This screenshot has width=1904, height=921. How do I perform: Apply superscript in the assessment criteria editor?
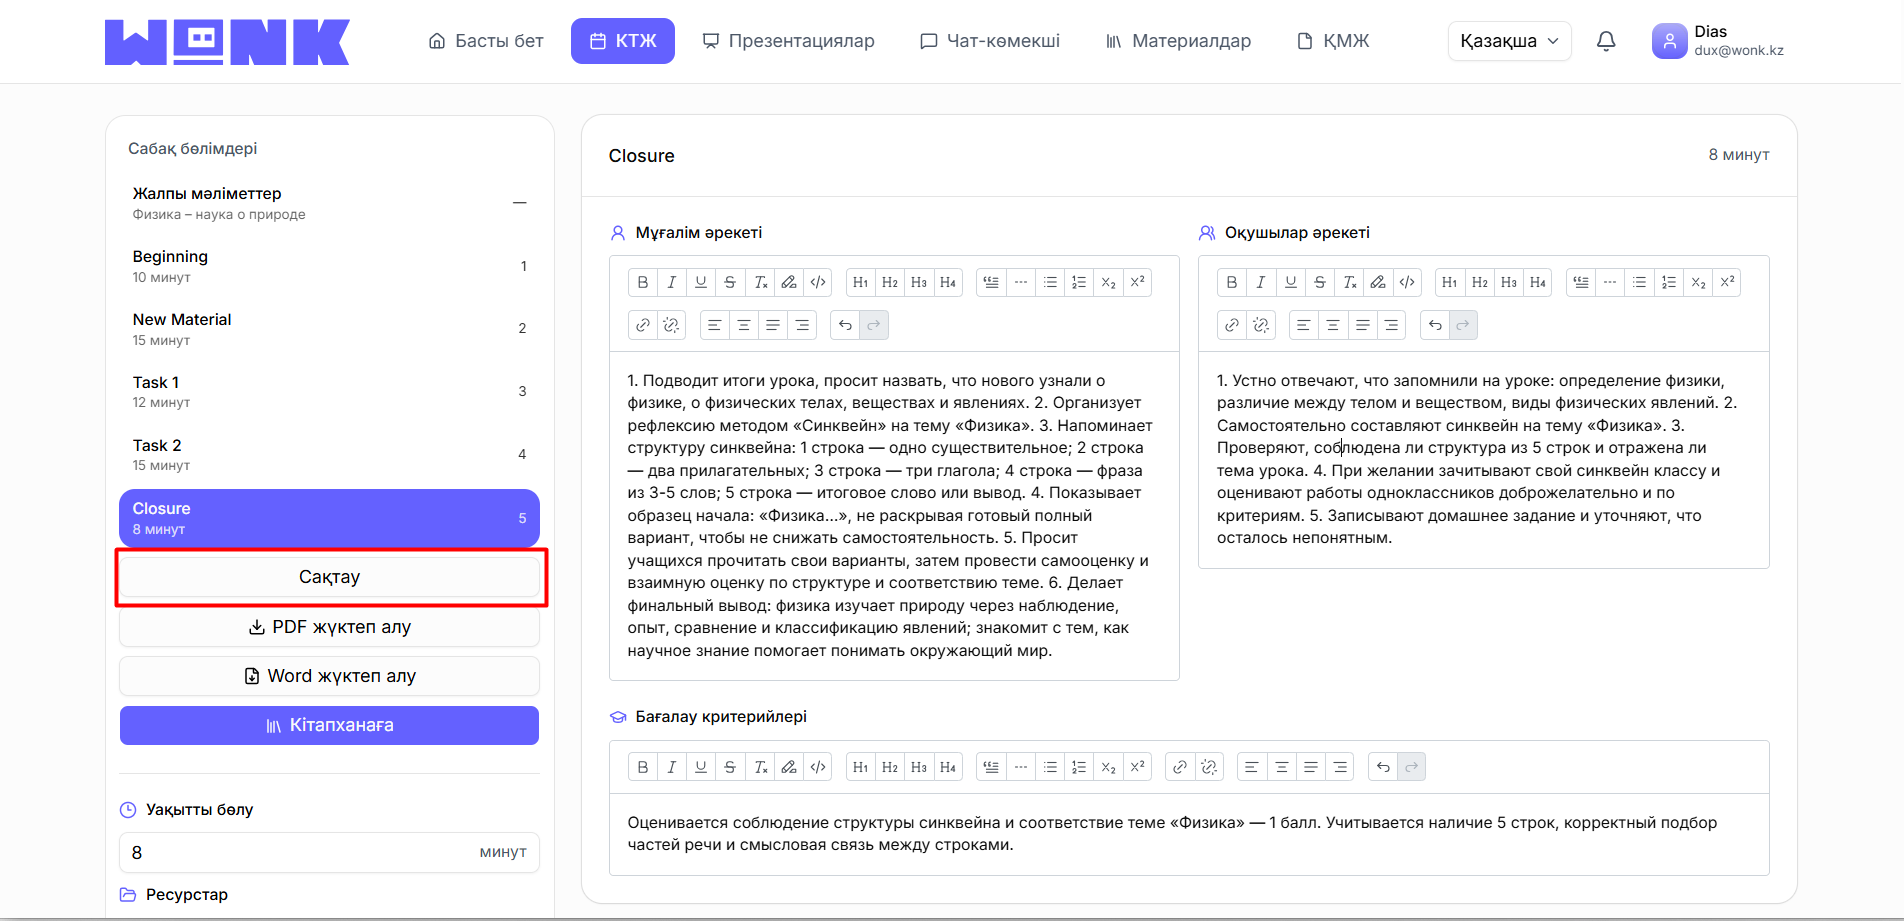[1137, 766]
